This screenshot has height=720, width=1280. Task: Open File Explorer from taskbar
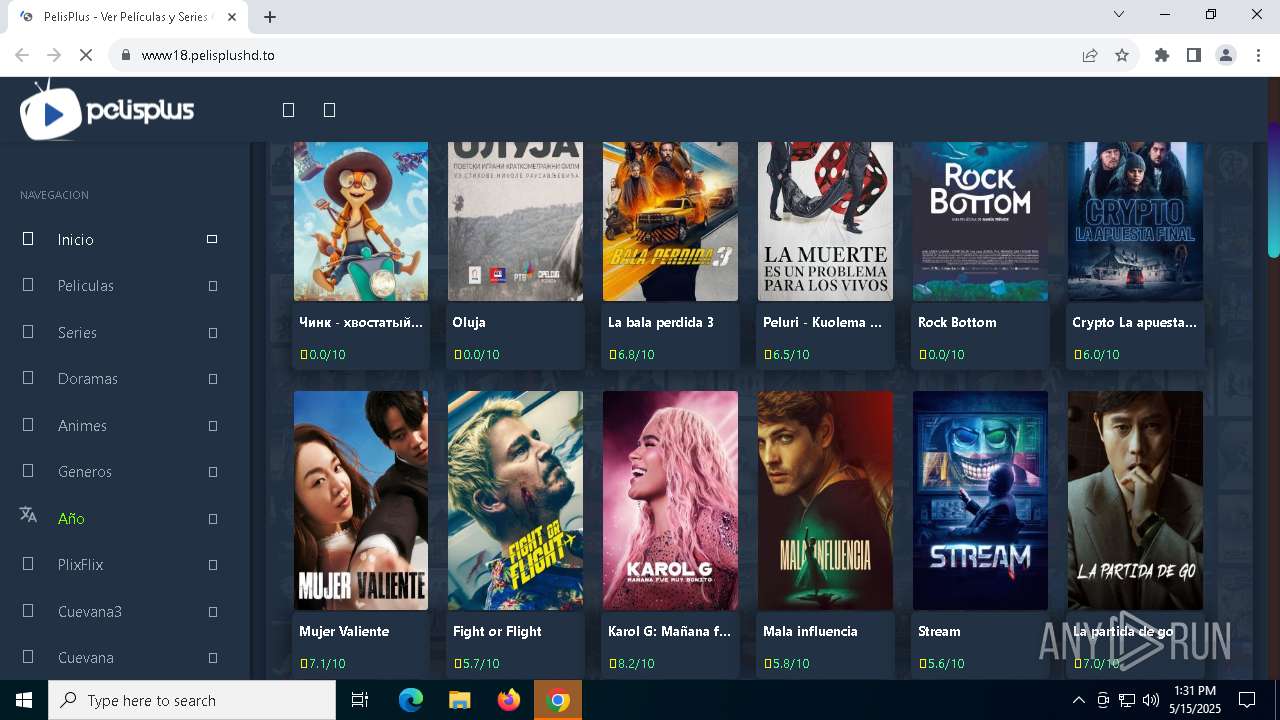(459, 700)
